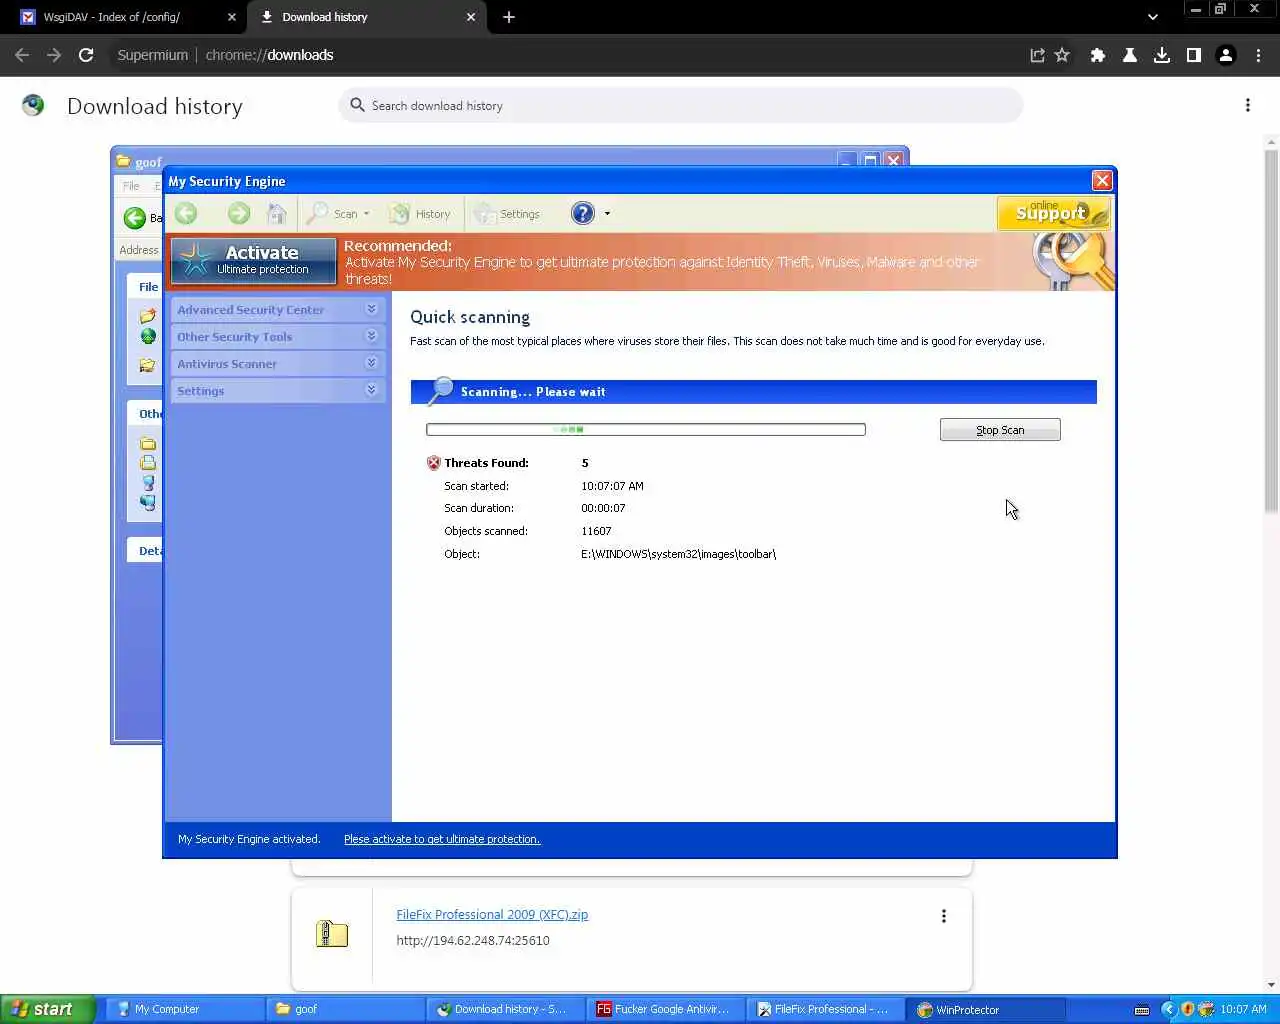Click the folder icon in goof title bar
Viewport: 1280px width, 1024px height.
click(124, 161)
